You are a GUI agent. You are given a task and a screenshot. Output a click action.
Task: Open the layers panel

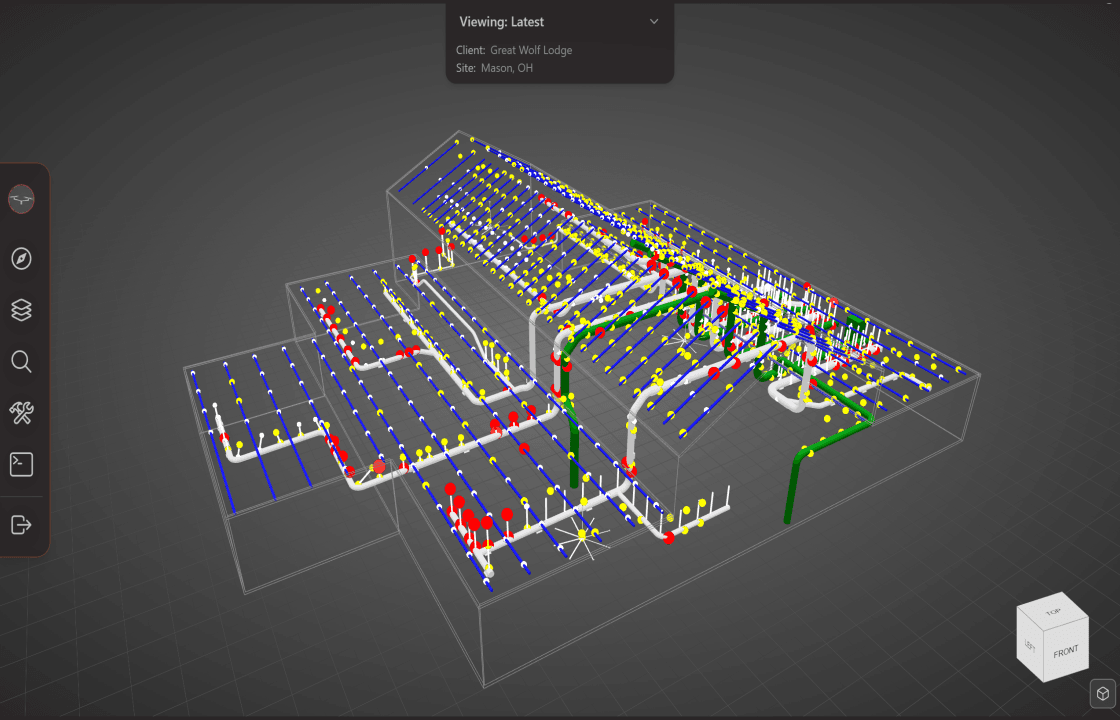tap(21, 310)
